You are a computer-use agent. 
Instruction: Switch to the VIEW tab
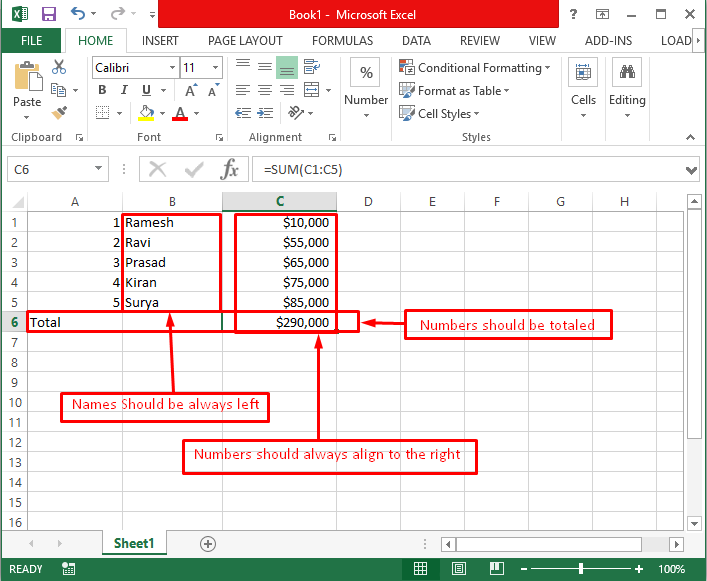[x=542, y=41]
